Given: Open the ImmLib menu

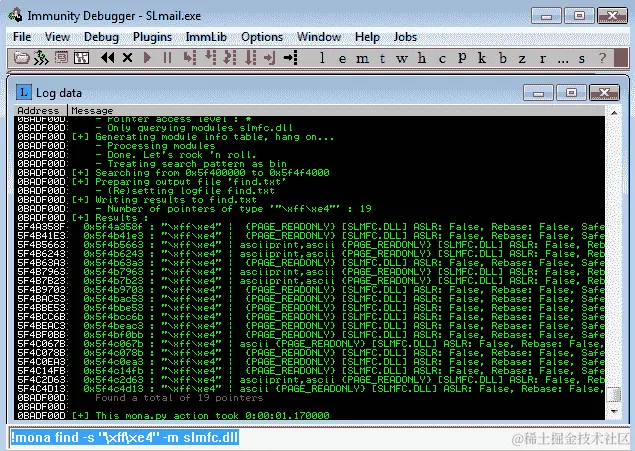Looking at the screenshot, I should coord(206,37).
